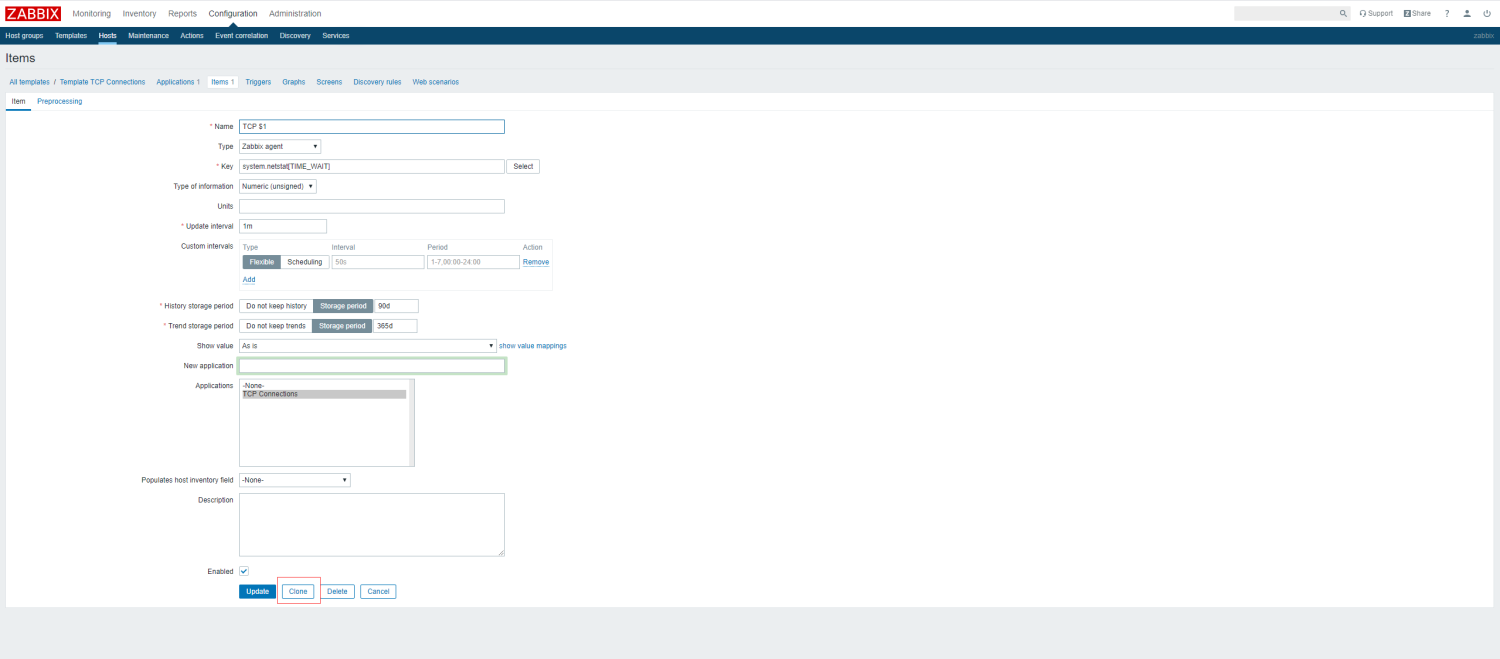Go to Templates submenu
Screen dimensions: 1500x659
coord(71,36)
